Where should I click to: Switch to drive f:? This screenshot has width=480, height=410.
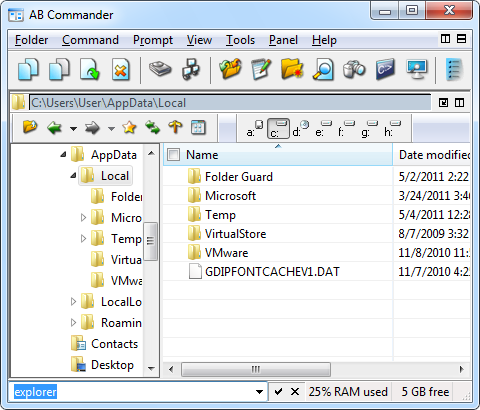click(x=346, y=129)
